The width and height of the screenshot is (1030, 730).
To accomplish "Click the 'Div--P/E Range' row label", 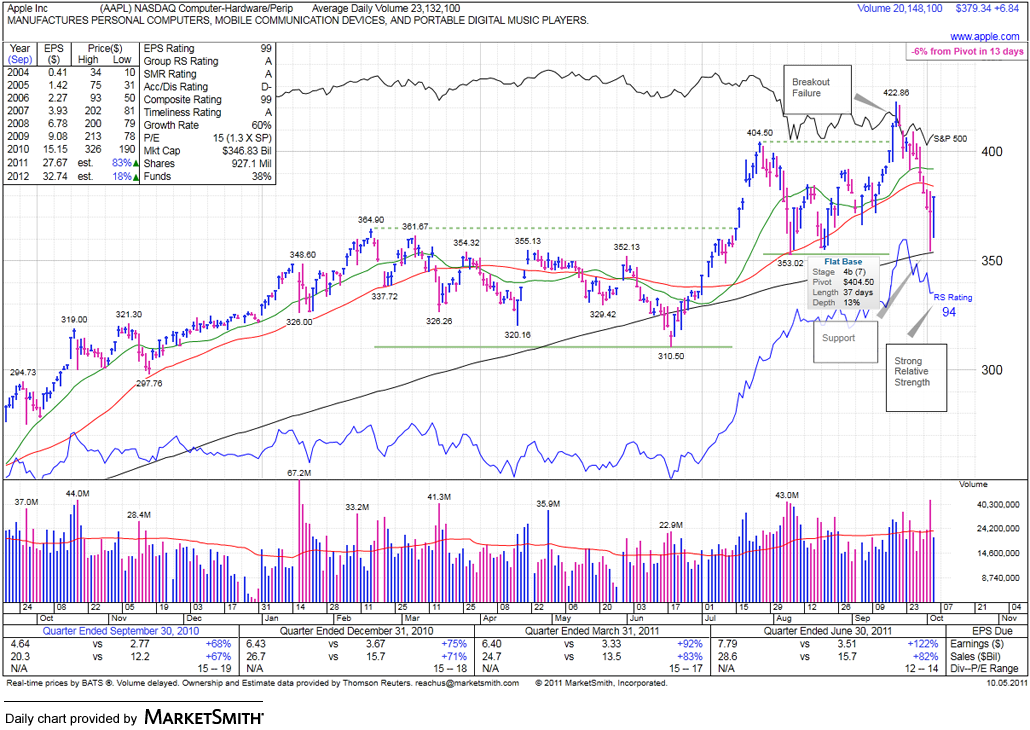I will [x=984, y=669].
